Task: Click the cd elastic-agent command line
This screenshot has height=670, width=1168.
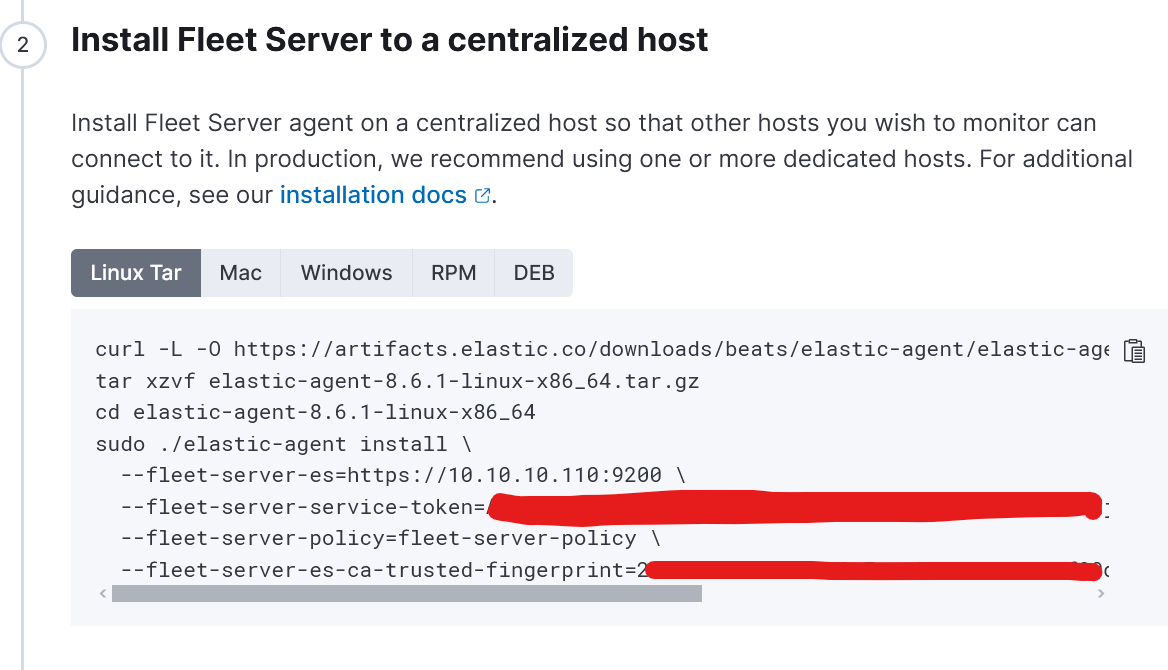Action: pyautogui.click(x=315, y=412)
